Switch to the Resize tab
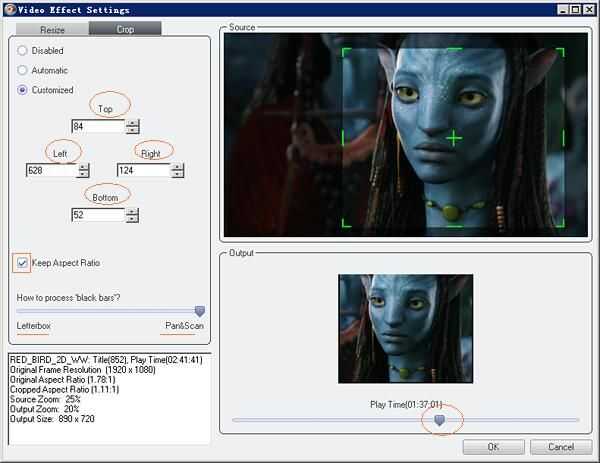This screenshot has width=600, height=463. coord(52,29)
